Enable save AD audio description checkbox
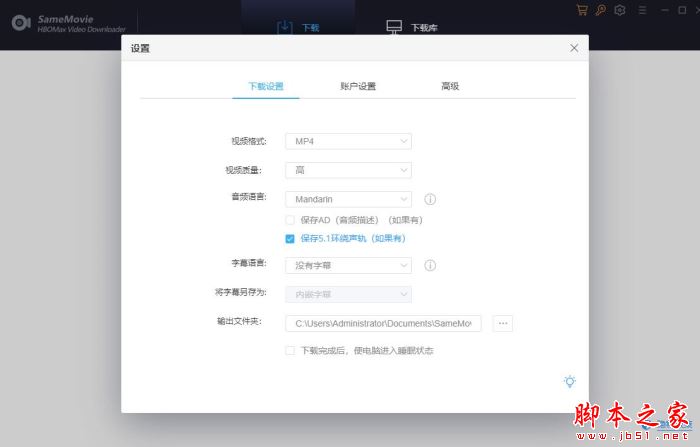The width and height of the screenshot is (700, 447). click(290, 220)
